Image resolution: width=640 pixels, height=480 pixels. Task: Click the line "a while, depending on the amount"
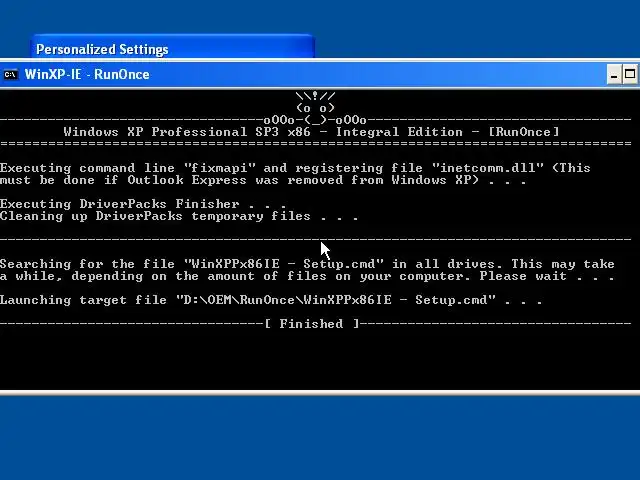pos(307,276)
